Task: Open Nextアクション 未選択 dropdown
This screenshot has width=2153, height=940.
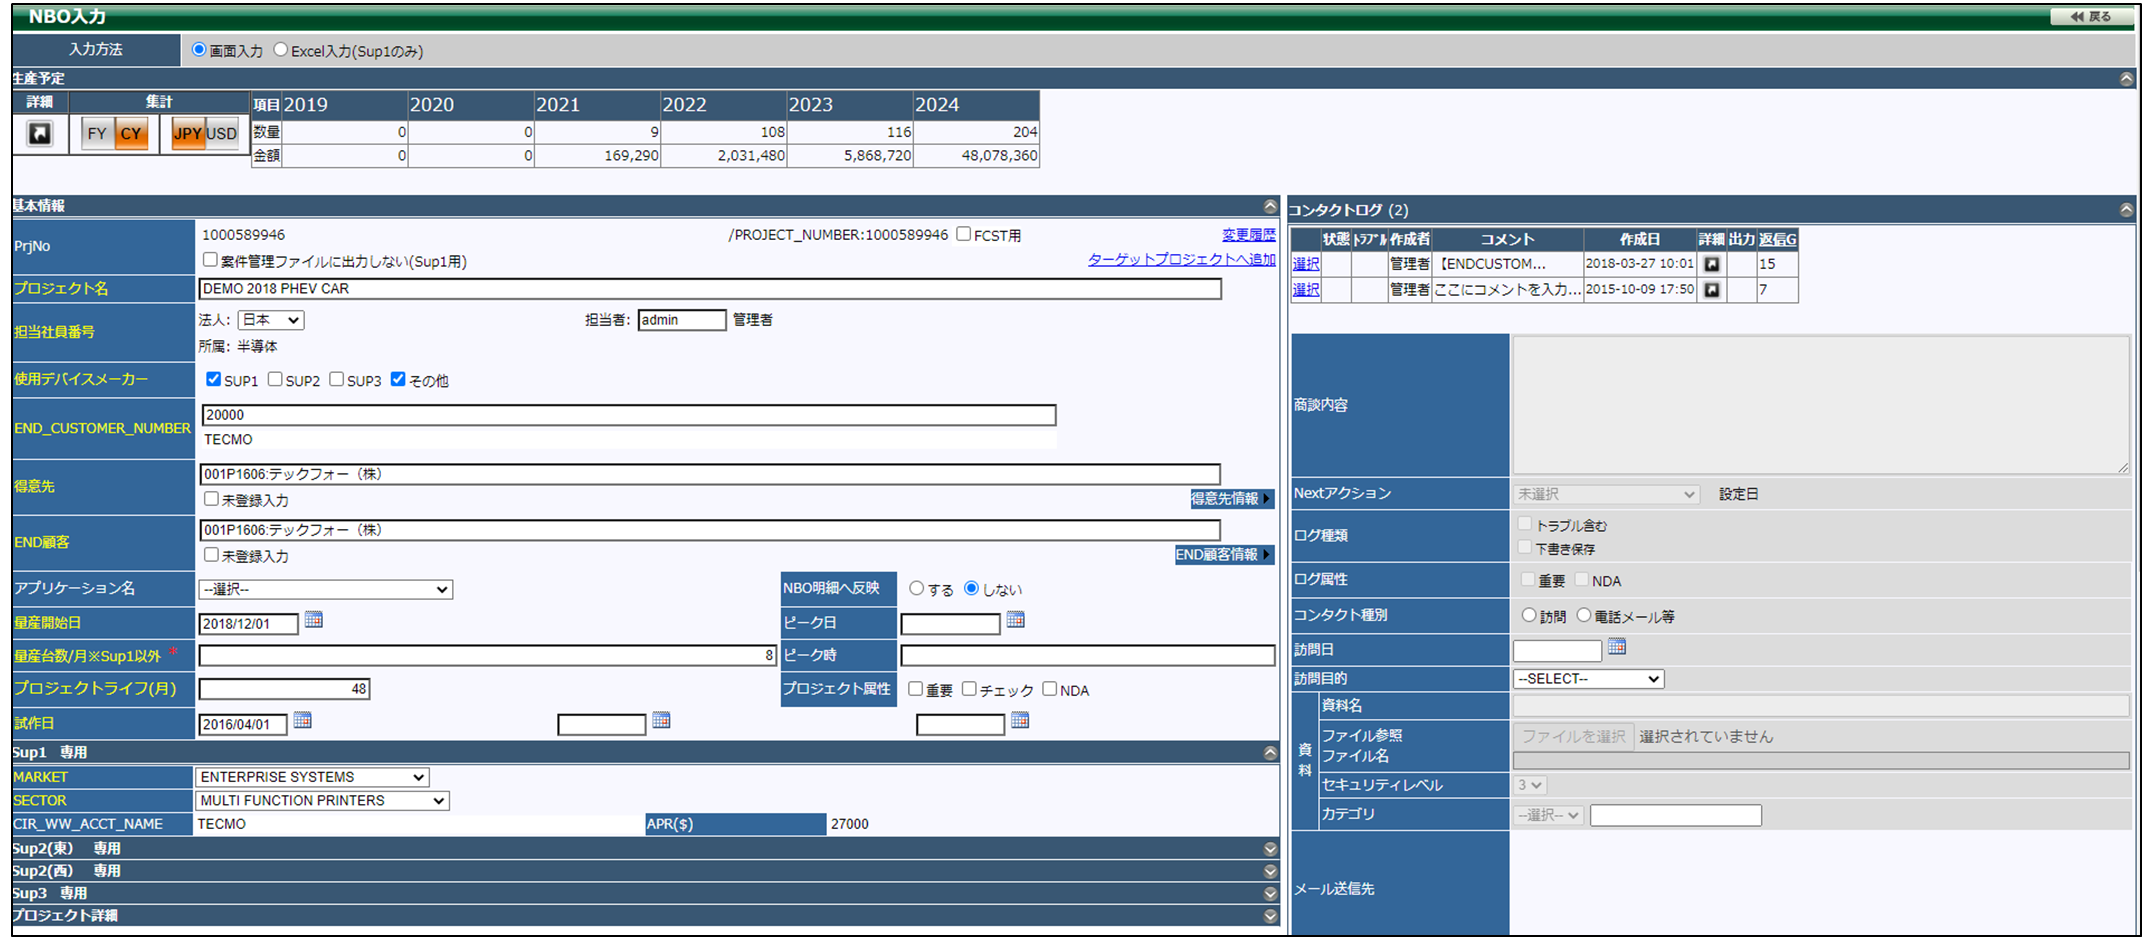Action: tap(1606, 494)
